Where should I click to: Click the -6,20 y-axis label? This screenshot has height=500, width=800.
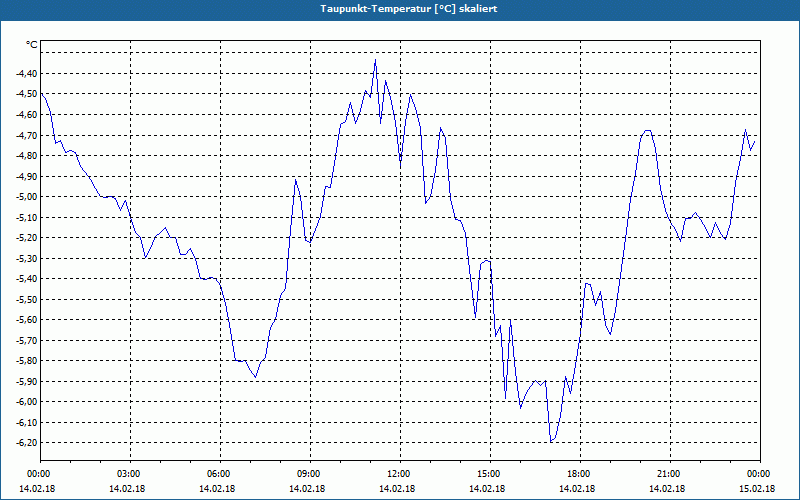click(27, 443)
